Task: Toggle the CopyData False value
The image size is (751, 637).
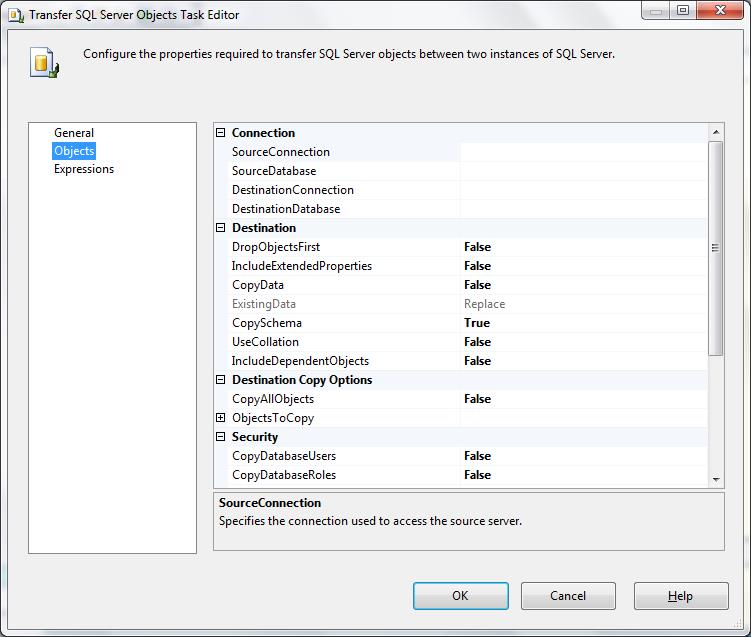Action: tap(583, 285)
